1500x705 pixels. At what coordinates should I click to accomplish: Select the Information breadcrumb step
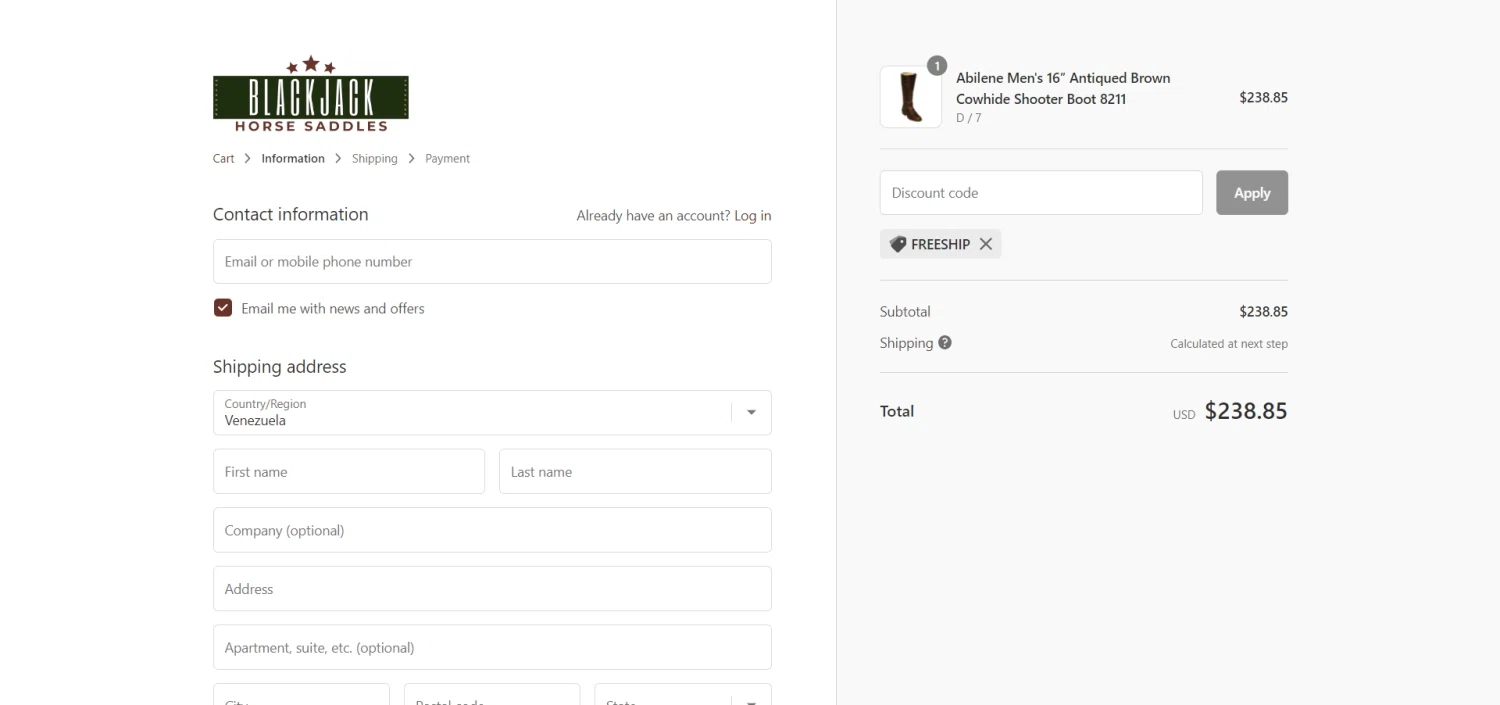(x=293, y=158)
